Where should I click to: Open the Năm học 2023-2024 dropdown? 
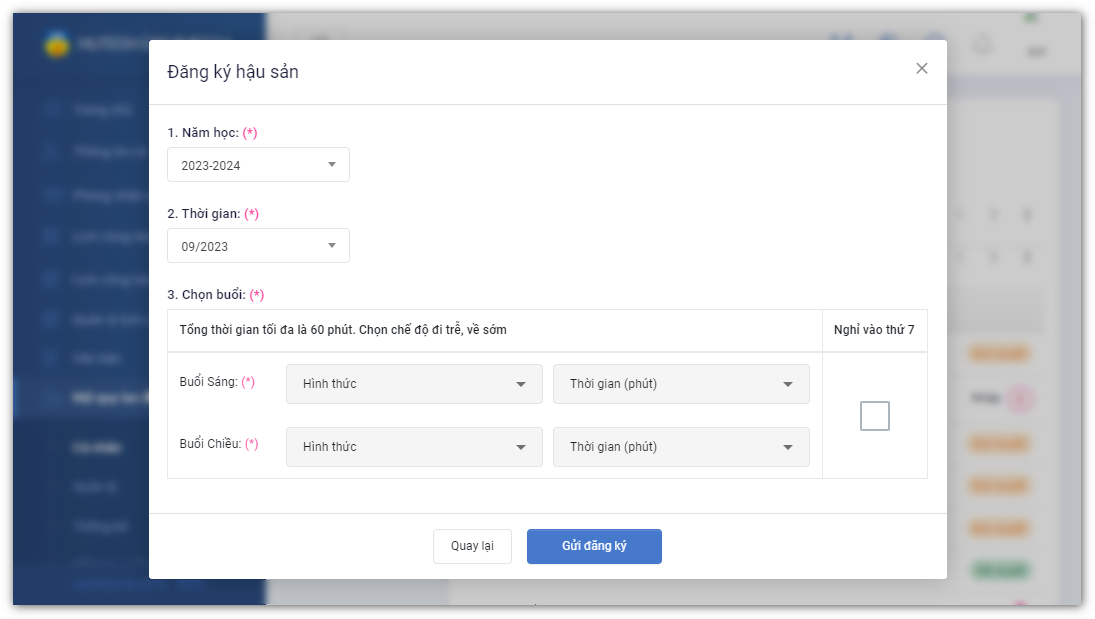point(258,165)
